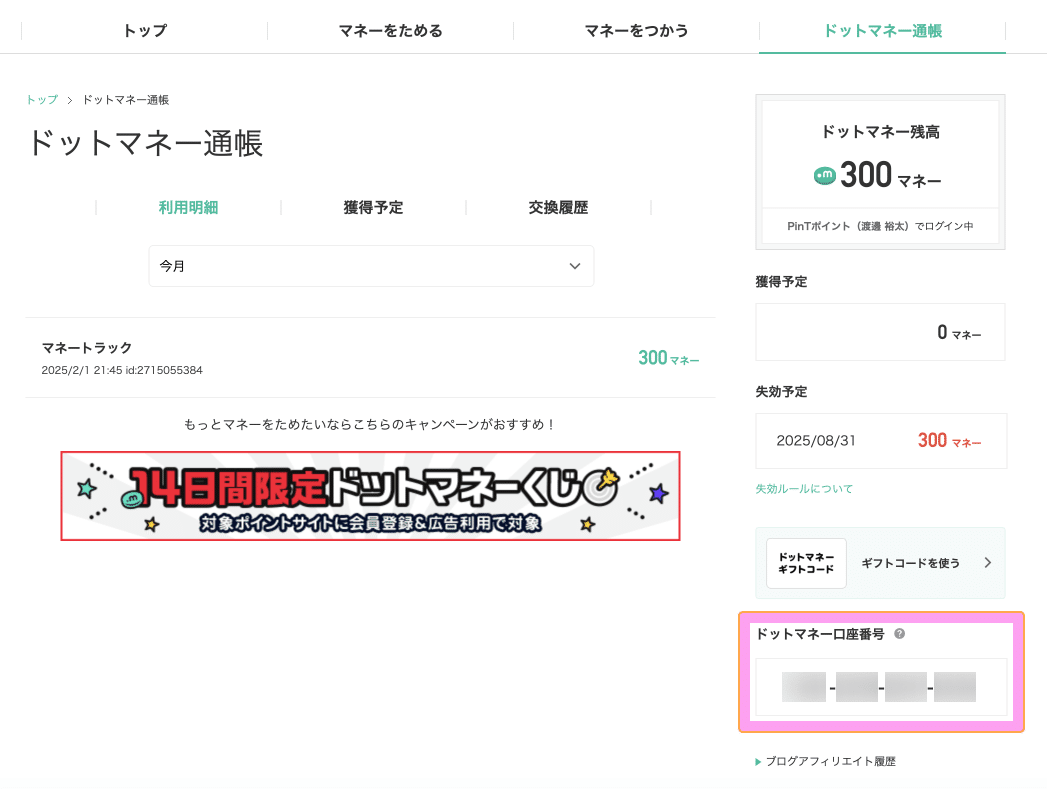
Task: Click the dropdown chevron in the period selector
Action: [x=575, y=266]
